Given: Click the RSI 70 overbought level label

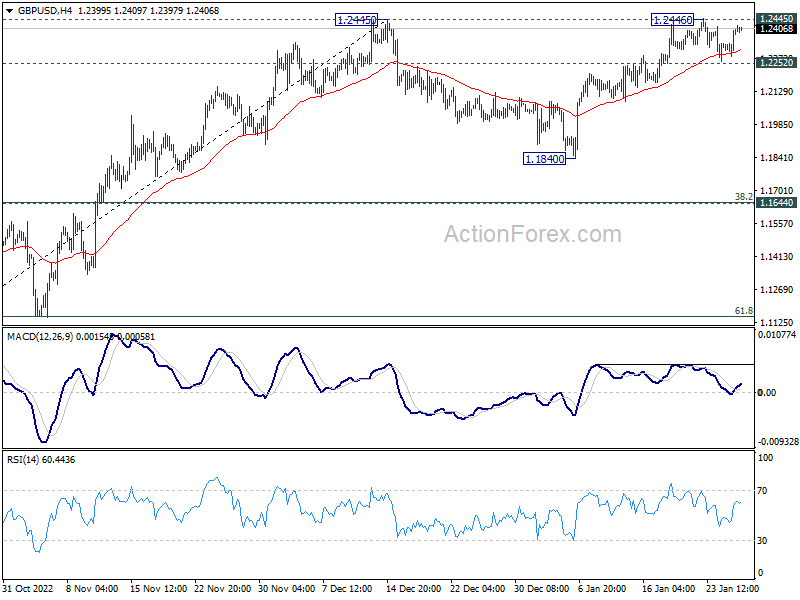Looking at the screenshot, I should tap(762, 491).
